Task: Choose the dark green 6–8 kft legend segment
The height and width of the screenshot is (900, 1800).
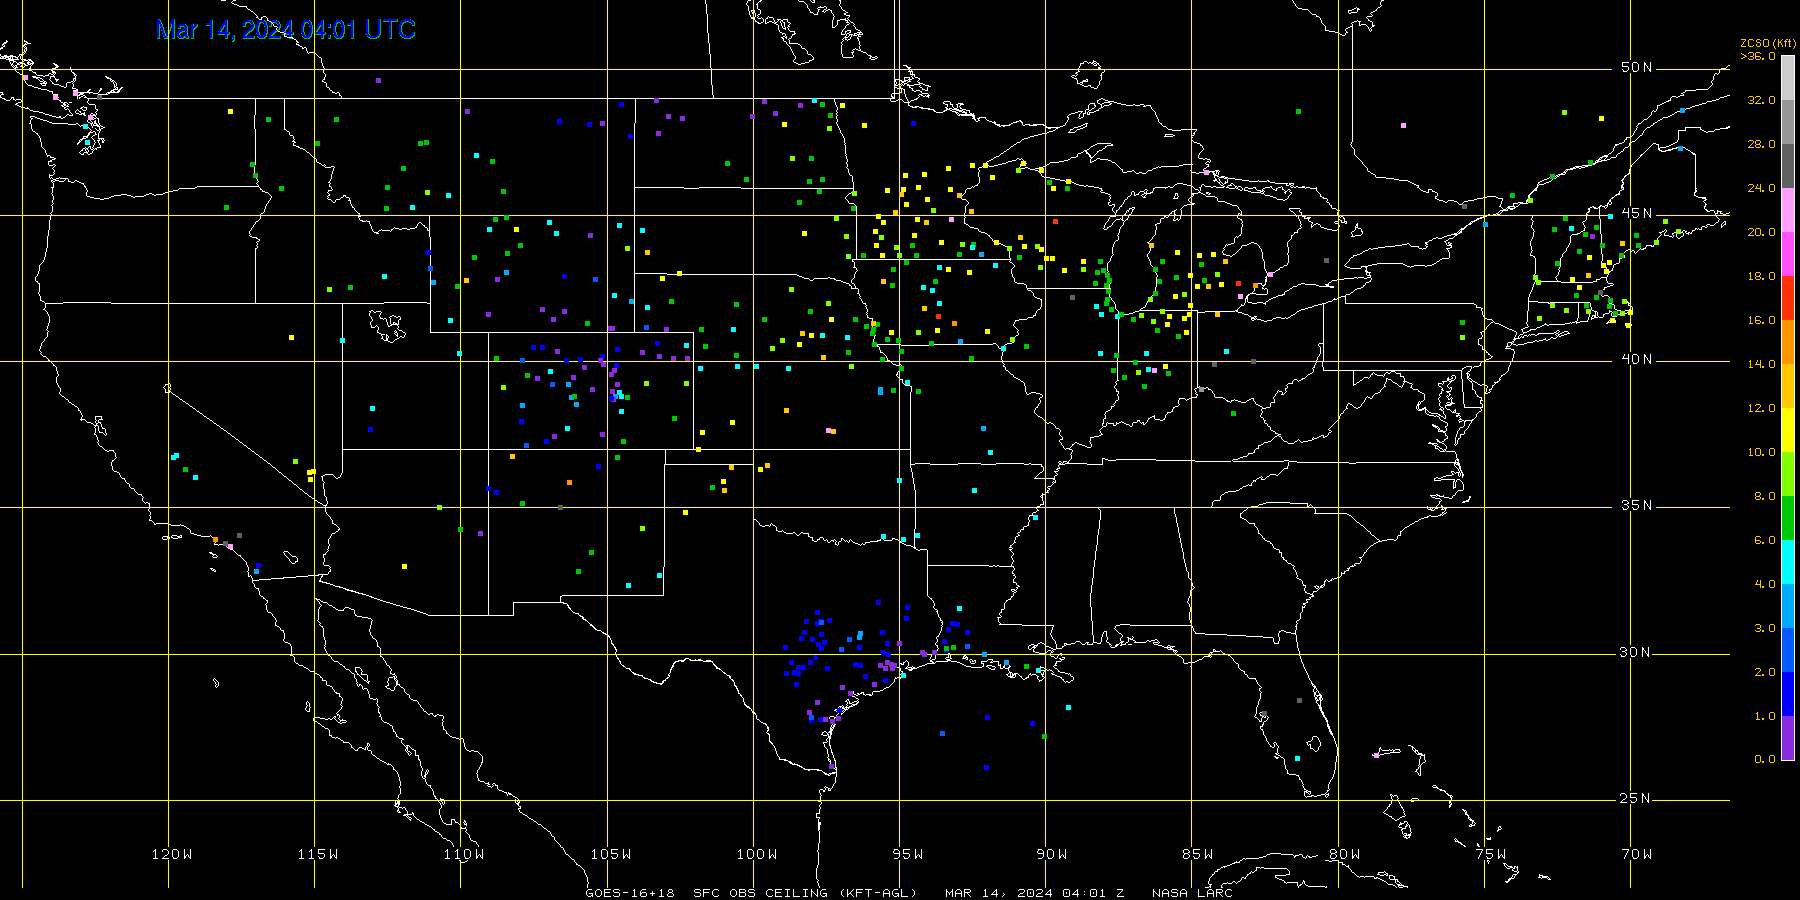Action: (x=1788, y=518)
